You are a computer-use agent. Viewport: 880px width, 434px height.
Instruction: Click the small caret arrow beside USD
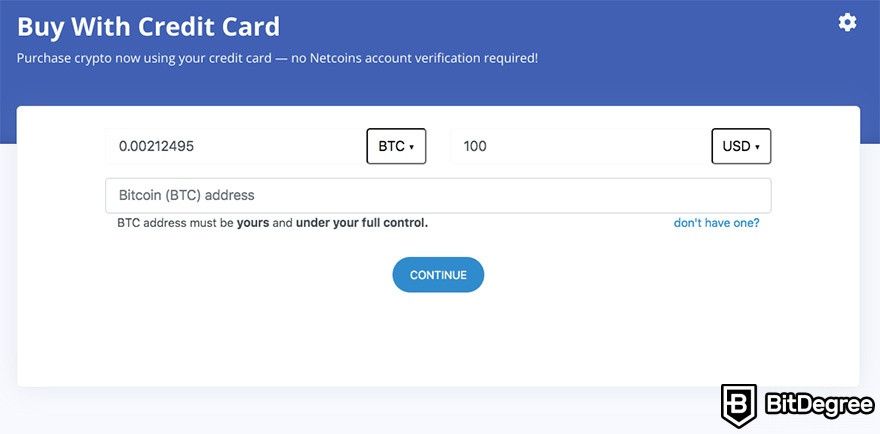(757, 147)
